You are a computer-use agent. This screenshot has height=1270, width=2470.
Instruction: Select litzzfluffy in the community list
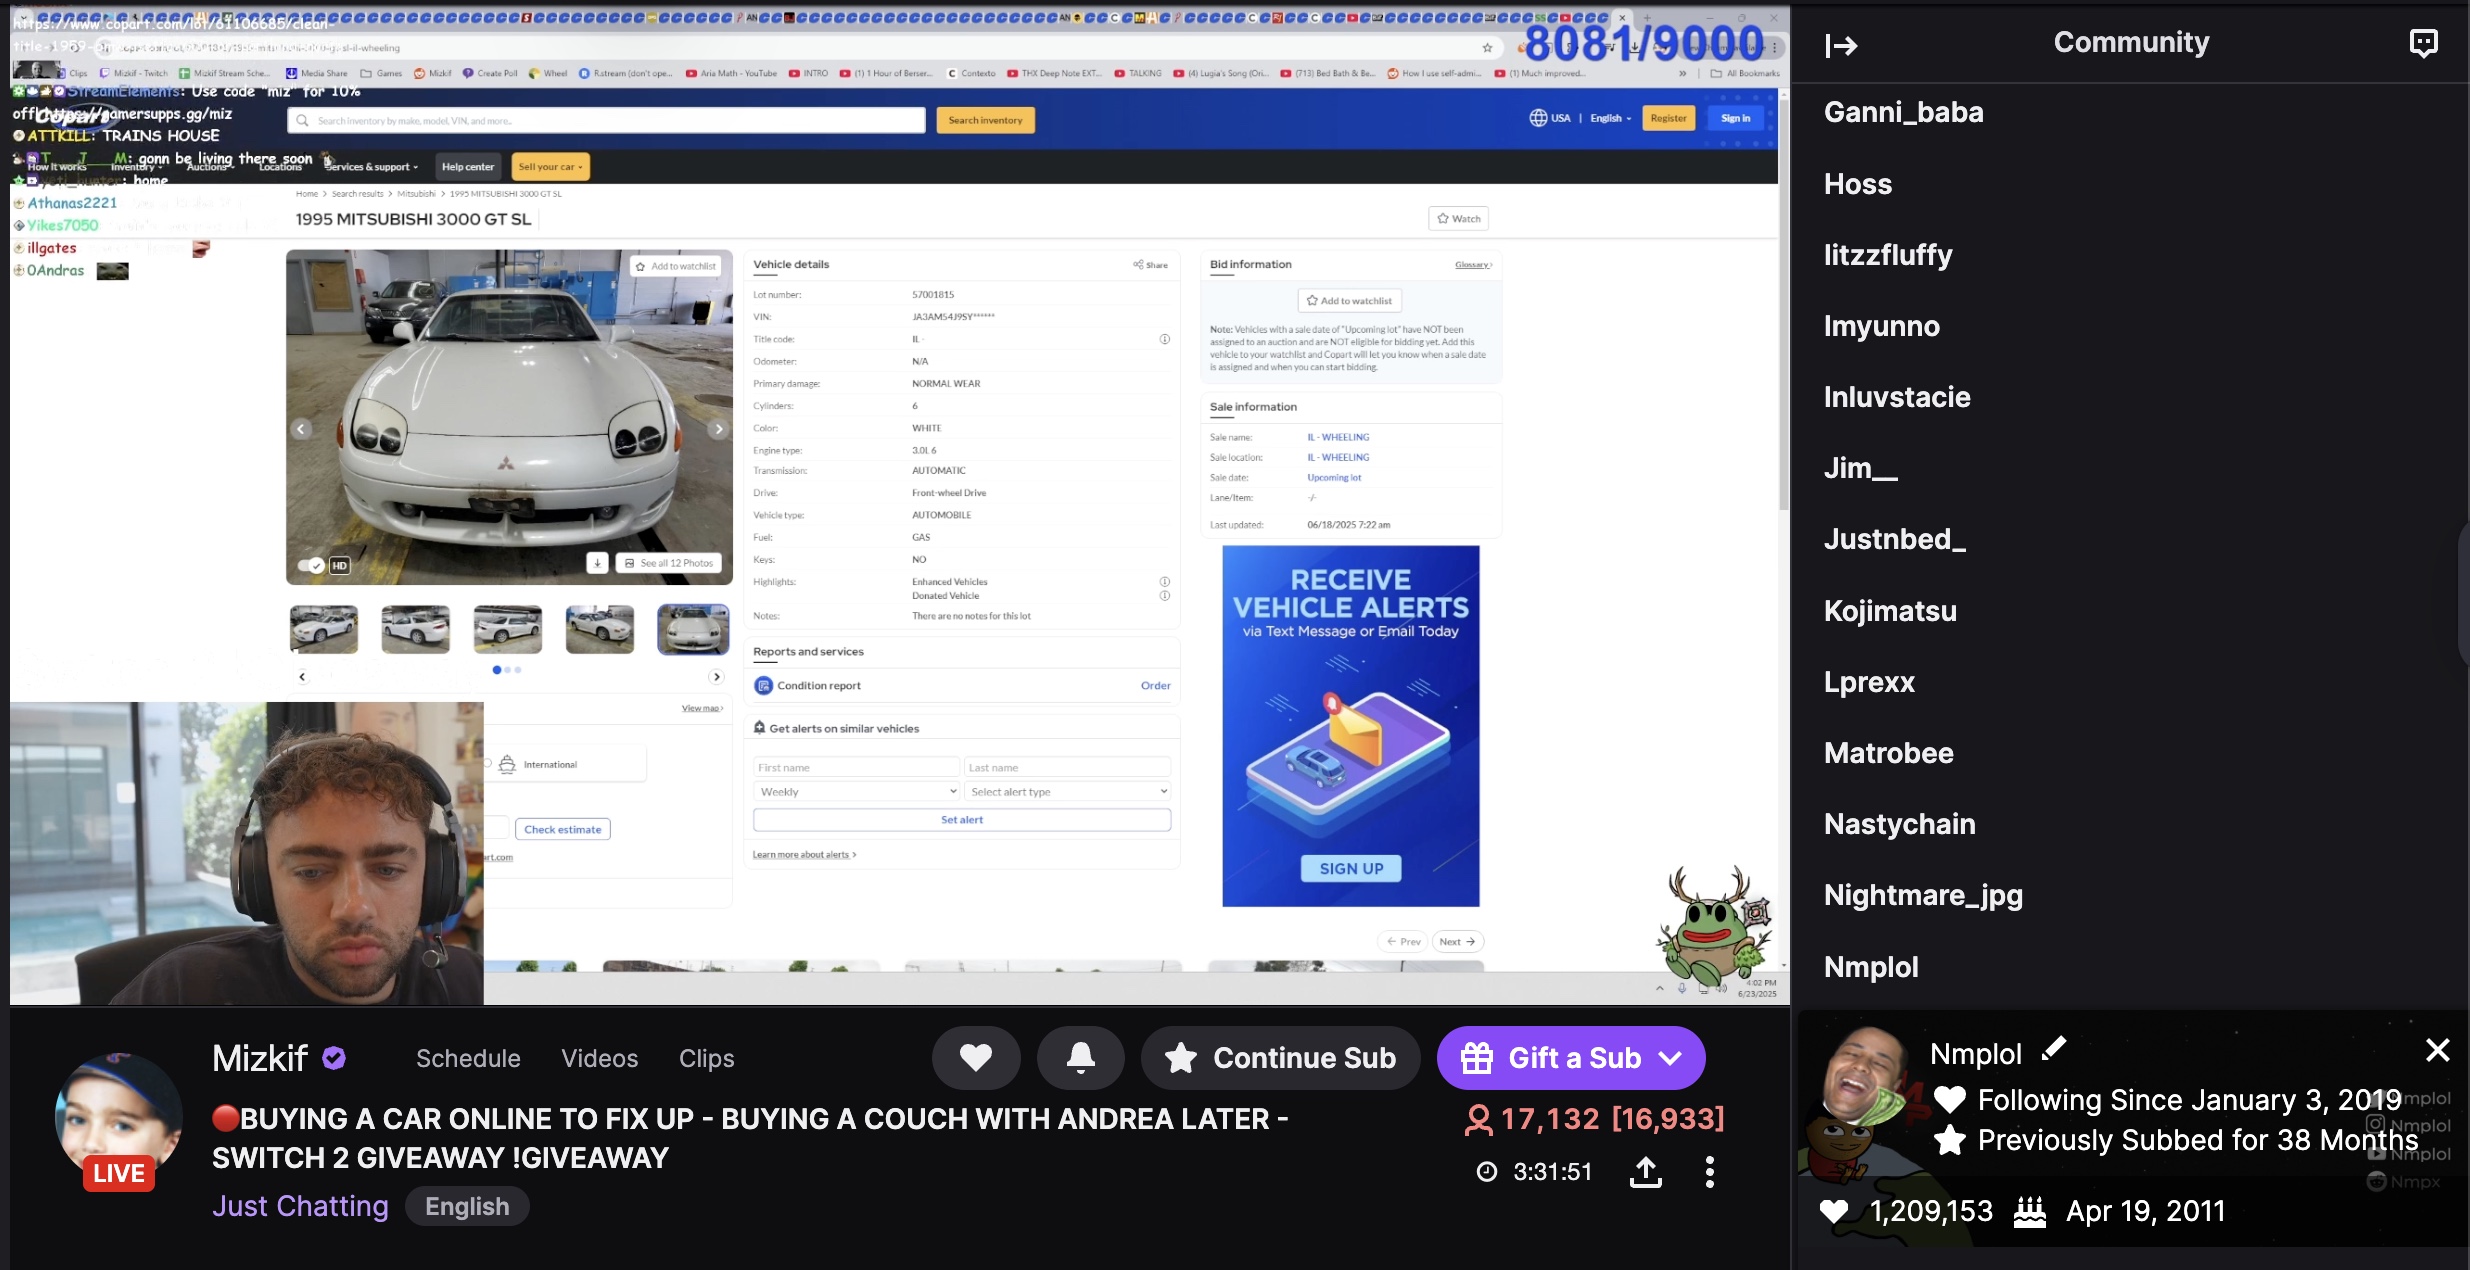(1888, 255)
